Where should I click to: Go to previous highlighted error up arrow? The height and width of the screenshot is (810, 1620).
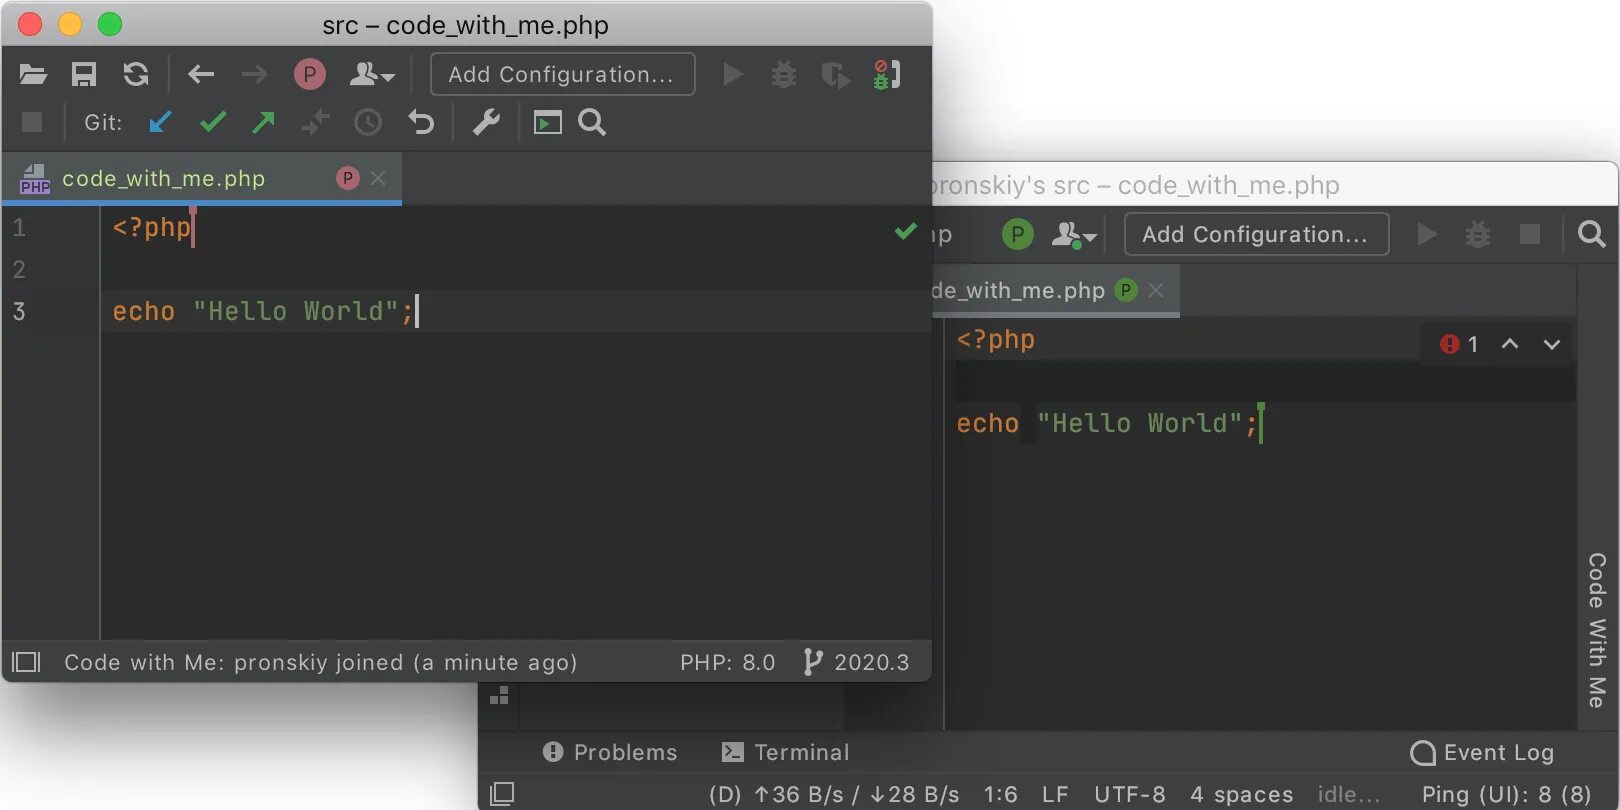1510,344
